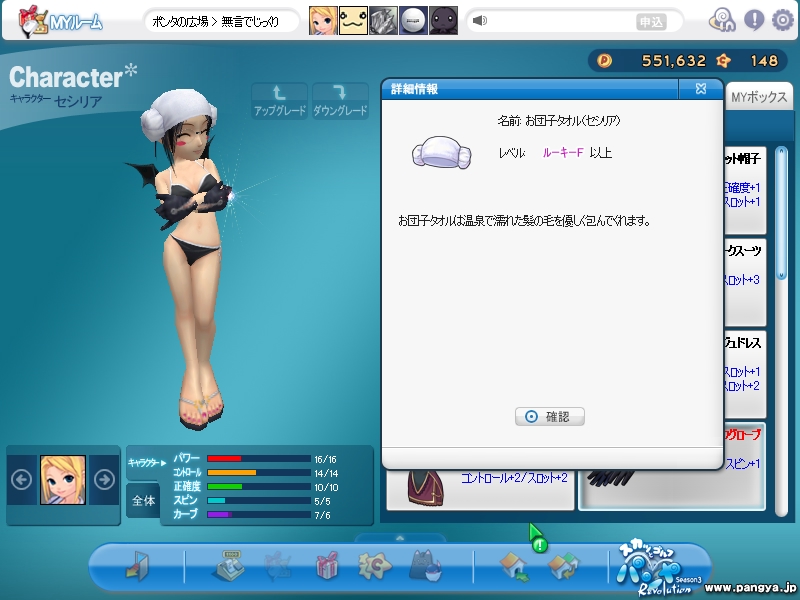800x600 pixels.
Task: Select the blonde girl avatar in top bar
Action: [x=323, y=21]
